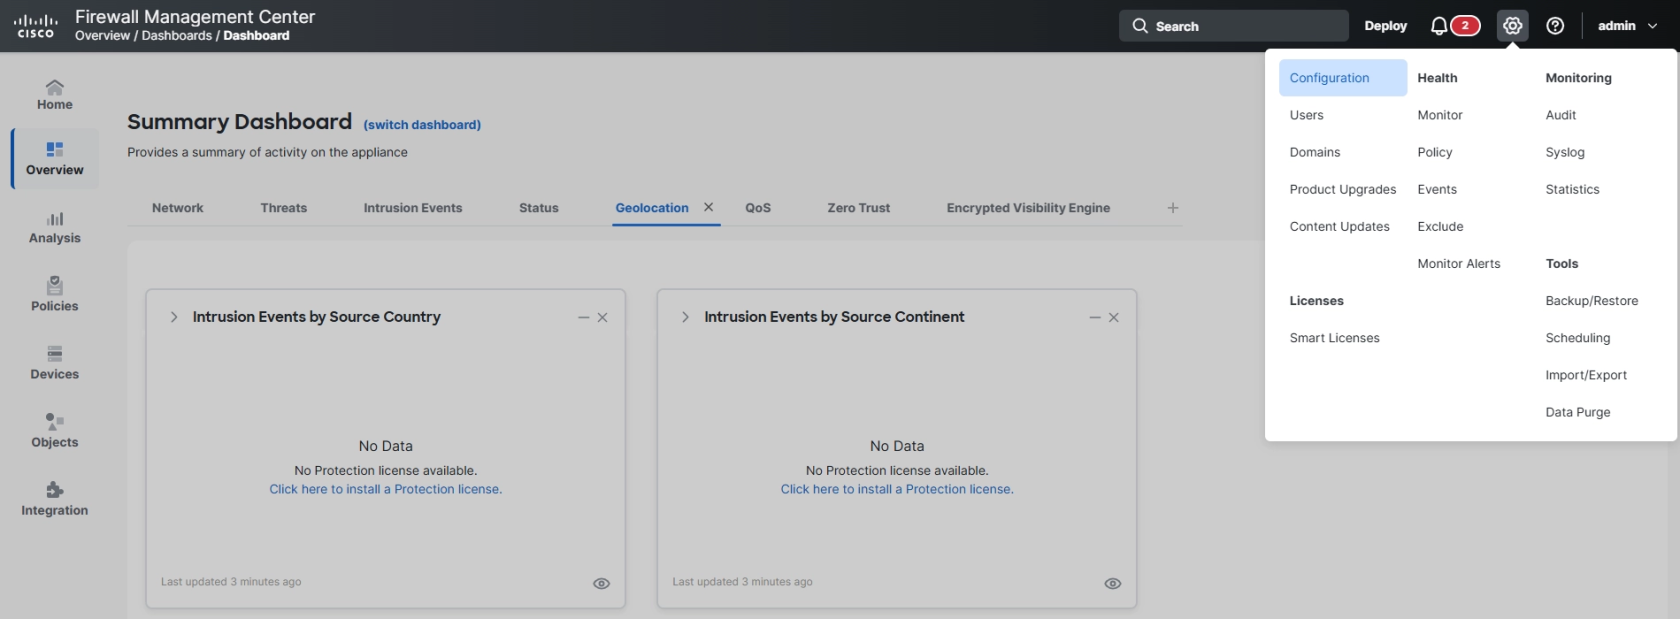The image size is (1680, 619).
Task: Click Protection license link in Source Country widget
Action: click(385, 489)
